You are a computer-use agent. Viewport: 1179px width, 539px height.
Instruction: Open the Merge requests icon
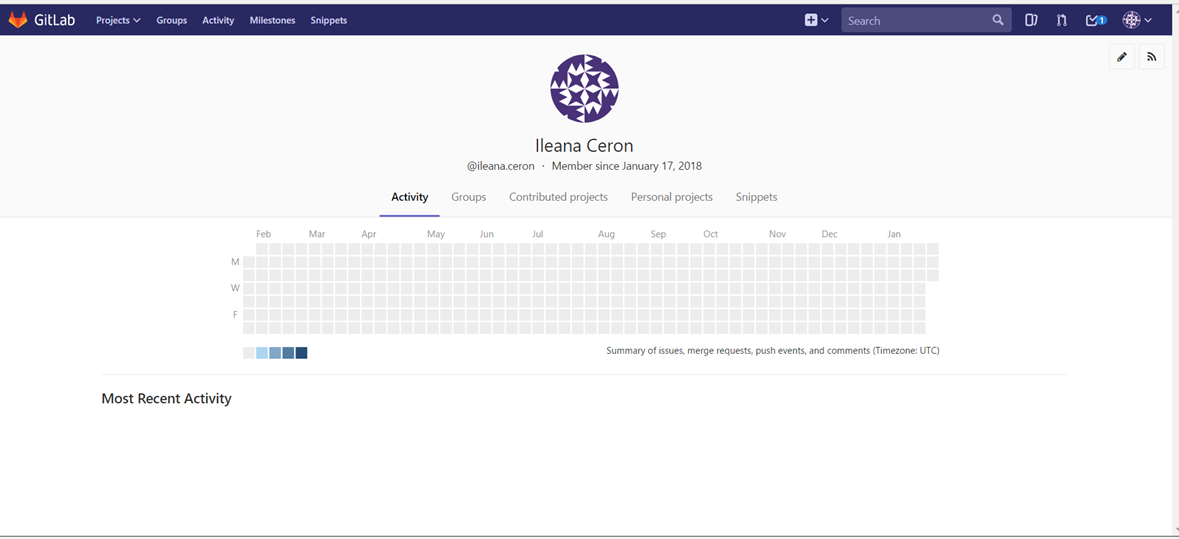tap(1062, 20)
